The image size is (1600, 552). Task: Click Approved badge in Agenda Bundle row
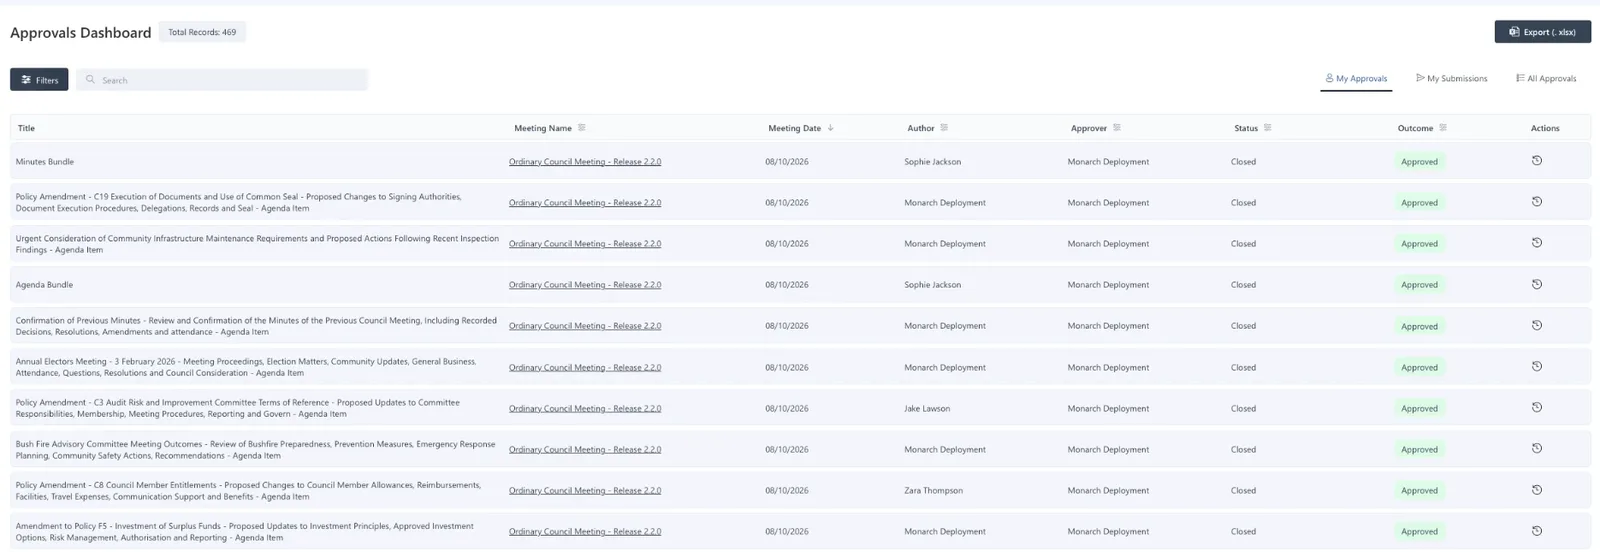tap(1419, 284)
